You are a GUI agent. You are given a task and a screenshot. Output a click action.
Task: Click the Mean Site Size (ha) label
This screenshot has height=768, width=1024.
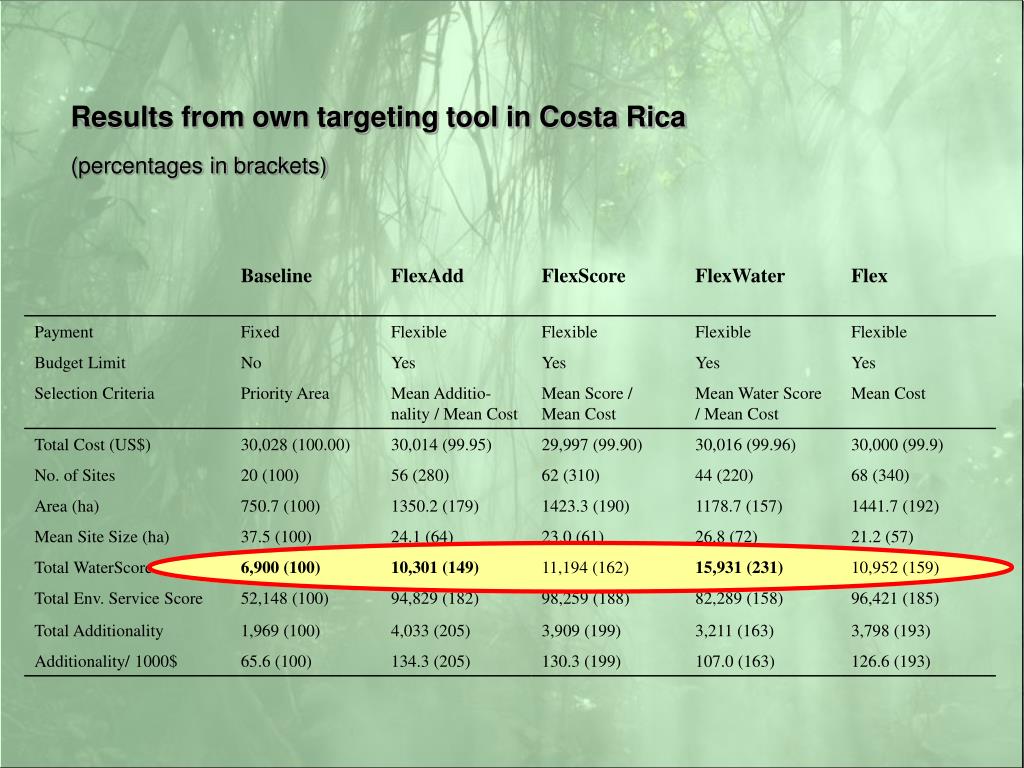coord(101,537)
